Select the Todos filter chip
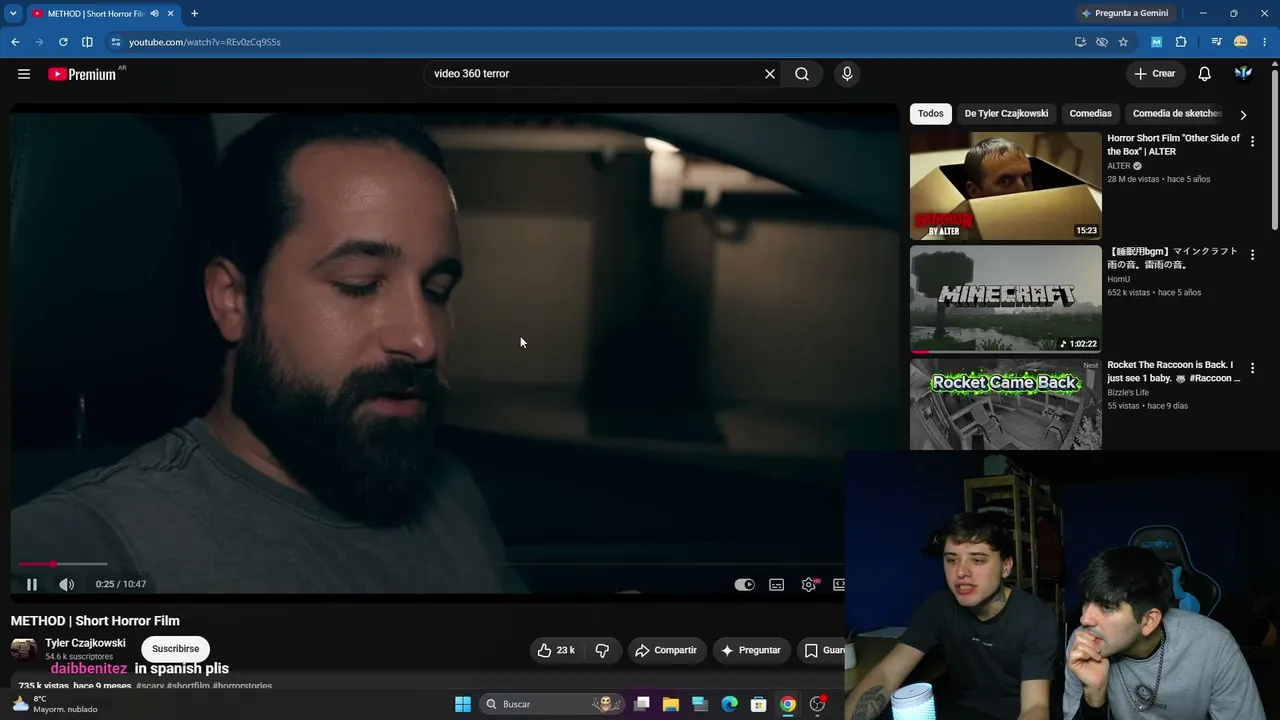1280x720 pixels. 931,114
